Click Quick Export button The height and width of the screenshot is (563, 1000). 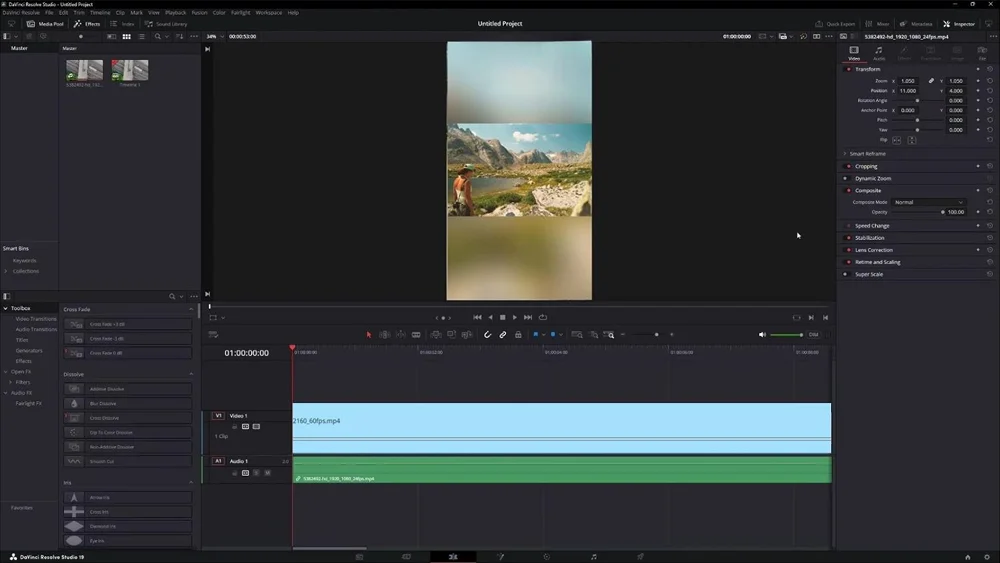(835, 24)
